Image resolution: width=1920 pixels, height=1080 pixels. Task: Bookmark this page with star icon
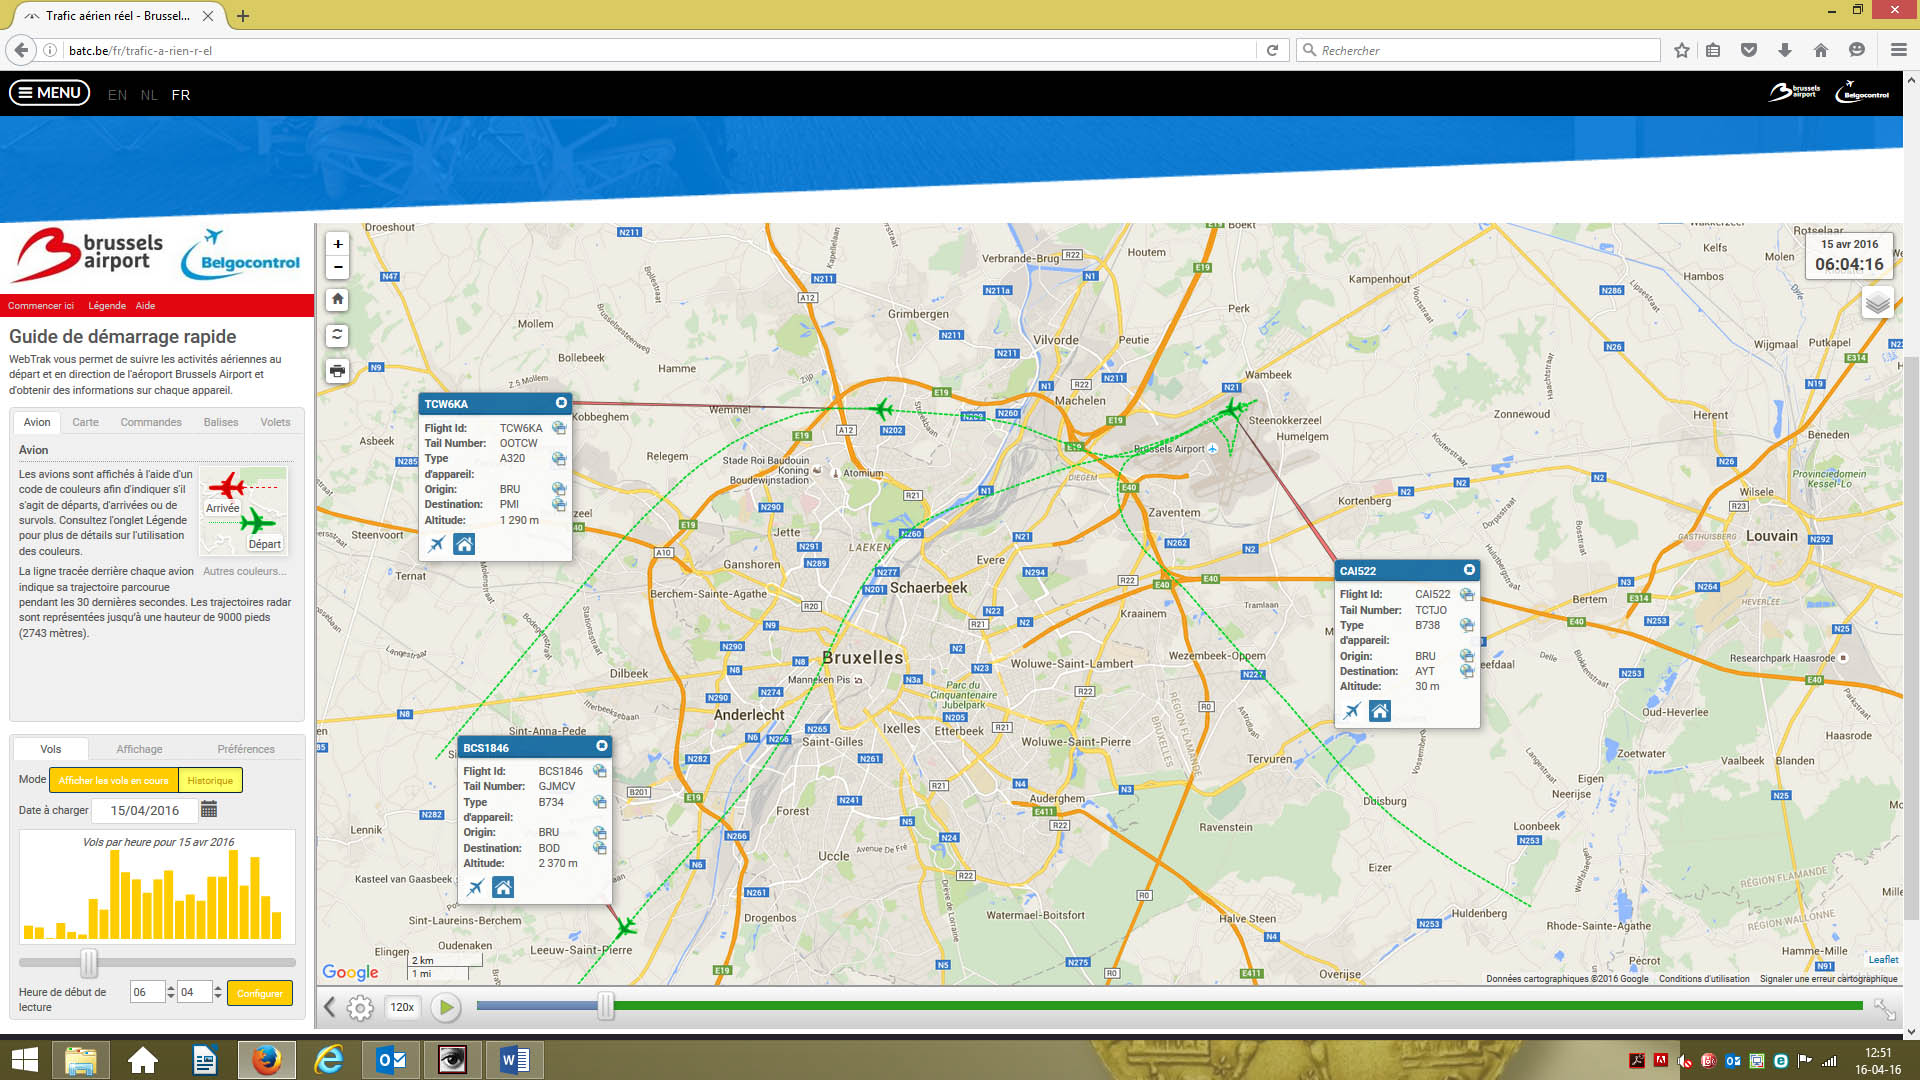(1682, 50)
